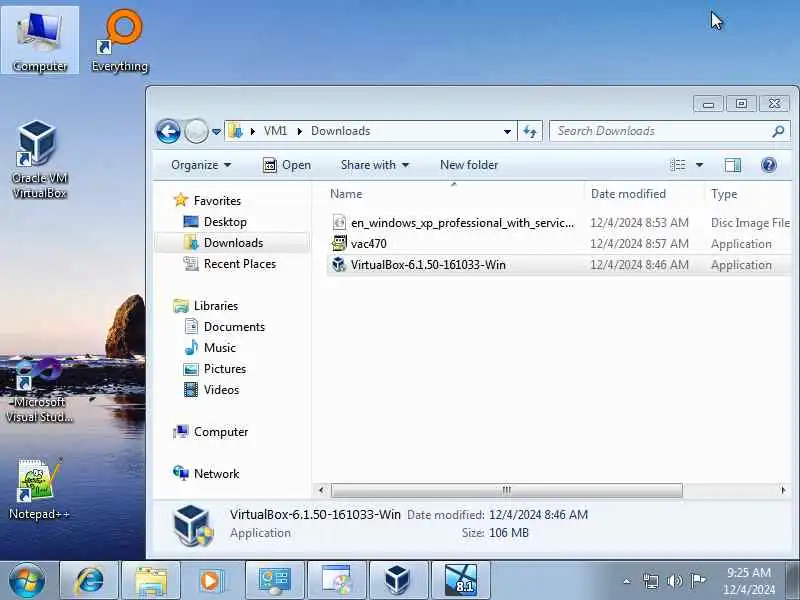Click the date modified value in details pane
This screenshot has width=800, height=600.
tap(538, 514)
